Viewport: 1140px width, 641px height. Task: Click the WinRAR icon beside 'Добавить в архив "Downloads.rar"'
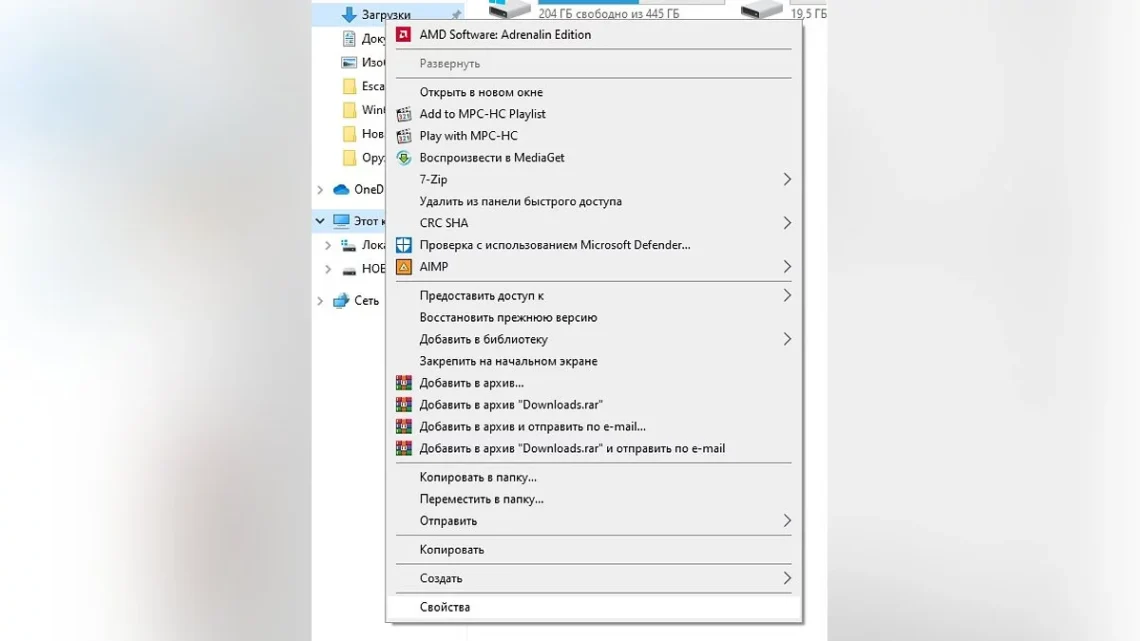[x=404, y=404]
